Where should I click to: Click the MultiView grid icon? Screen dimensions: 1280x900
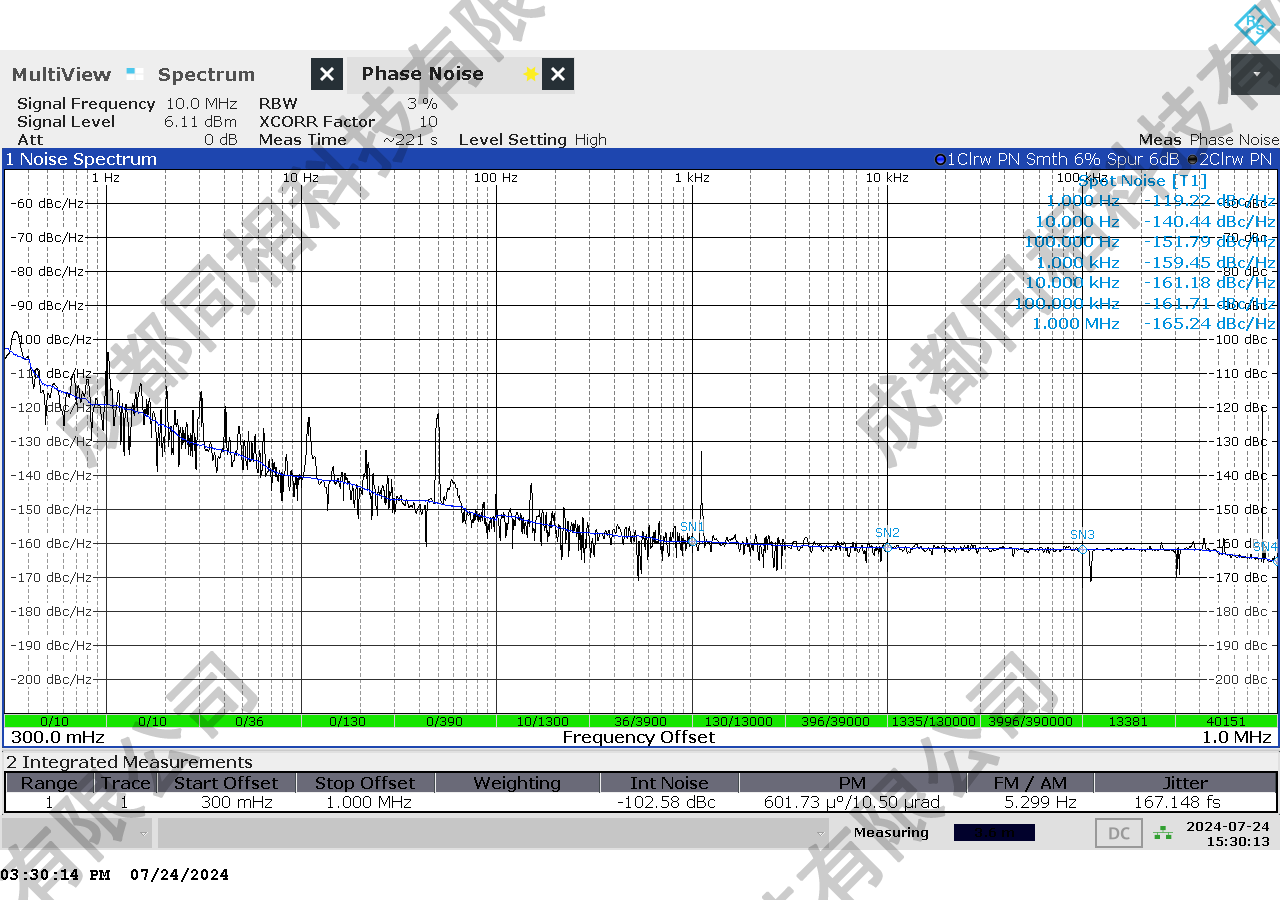(x=135, y=74)
